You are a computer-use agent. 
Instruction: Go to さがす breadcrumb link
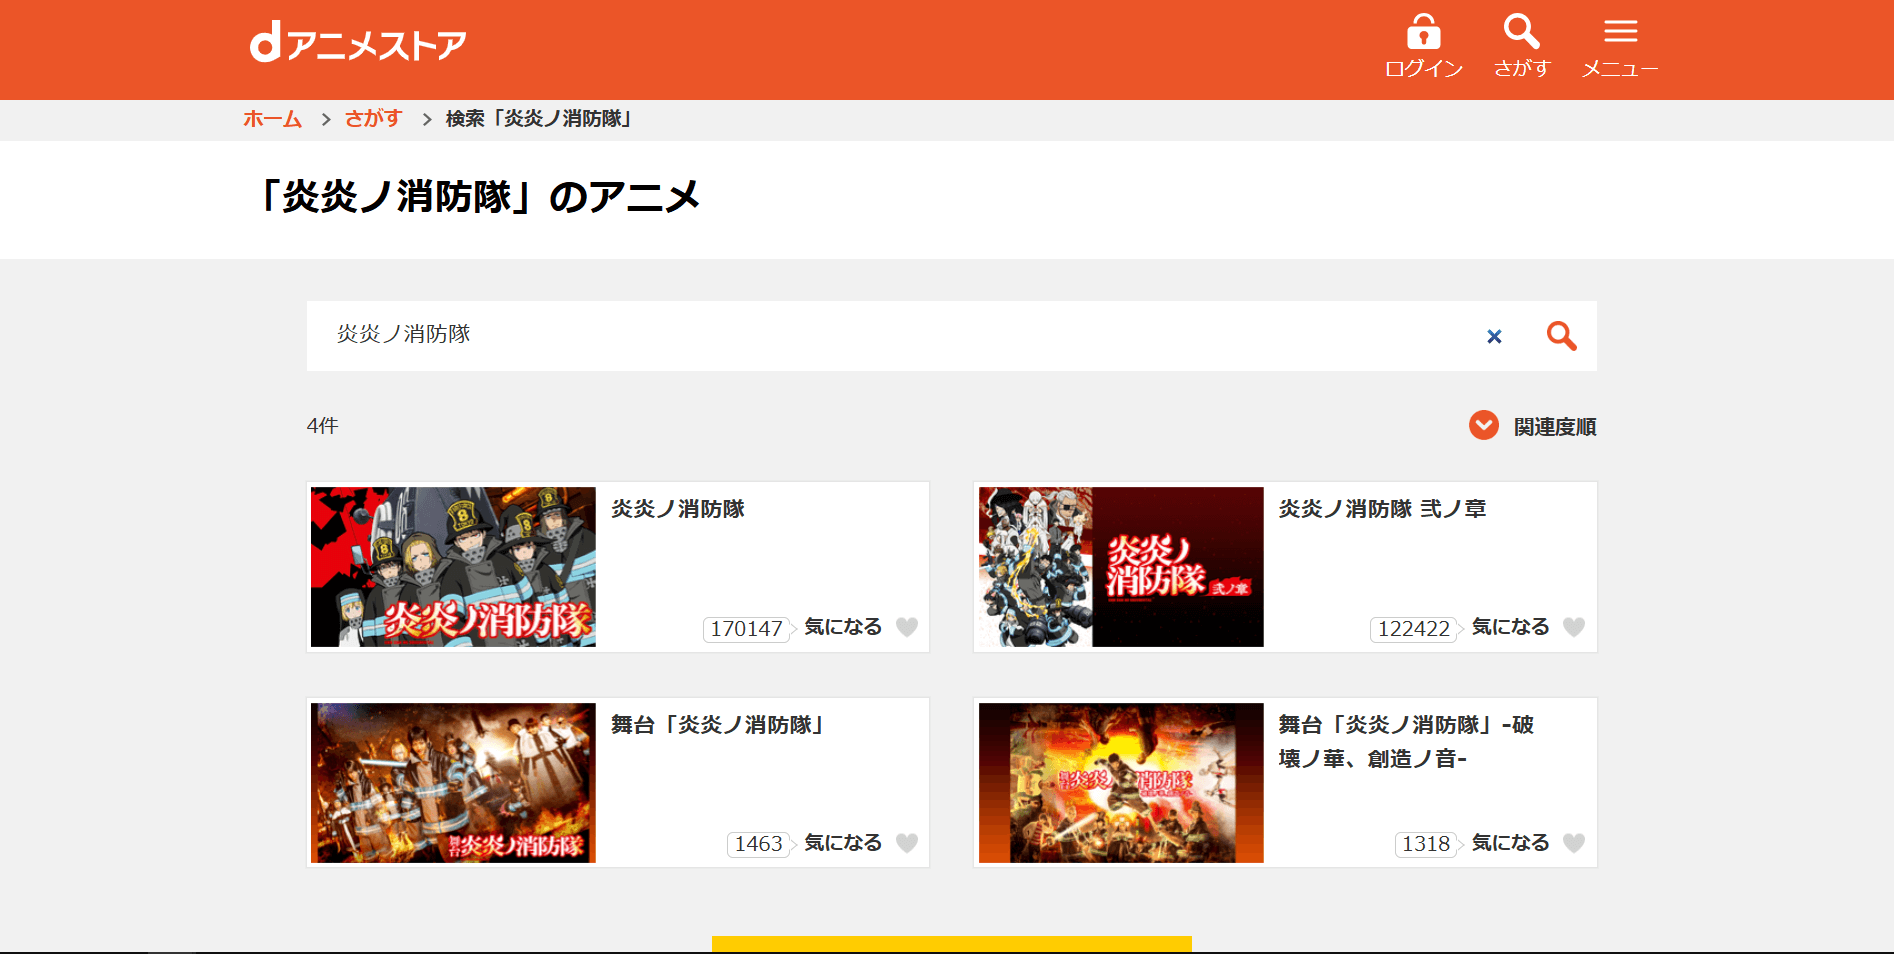(373, 119)
